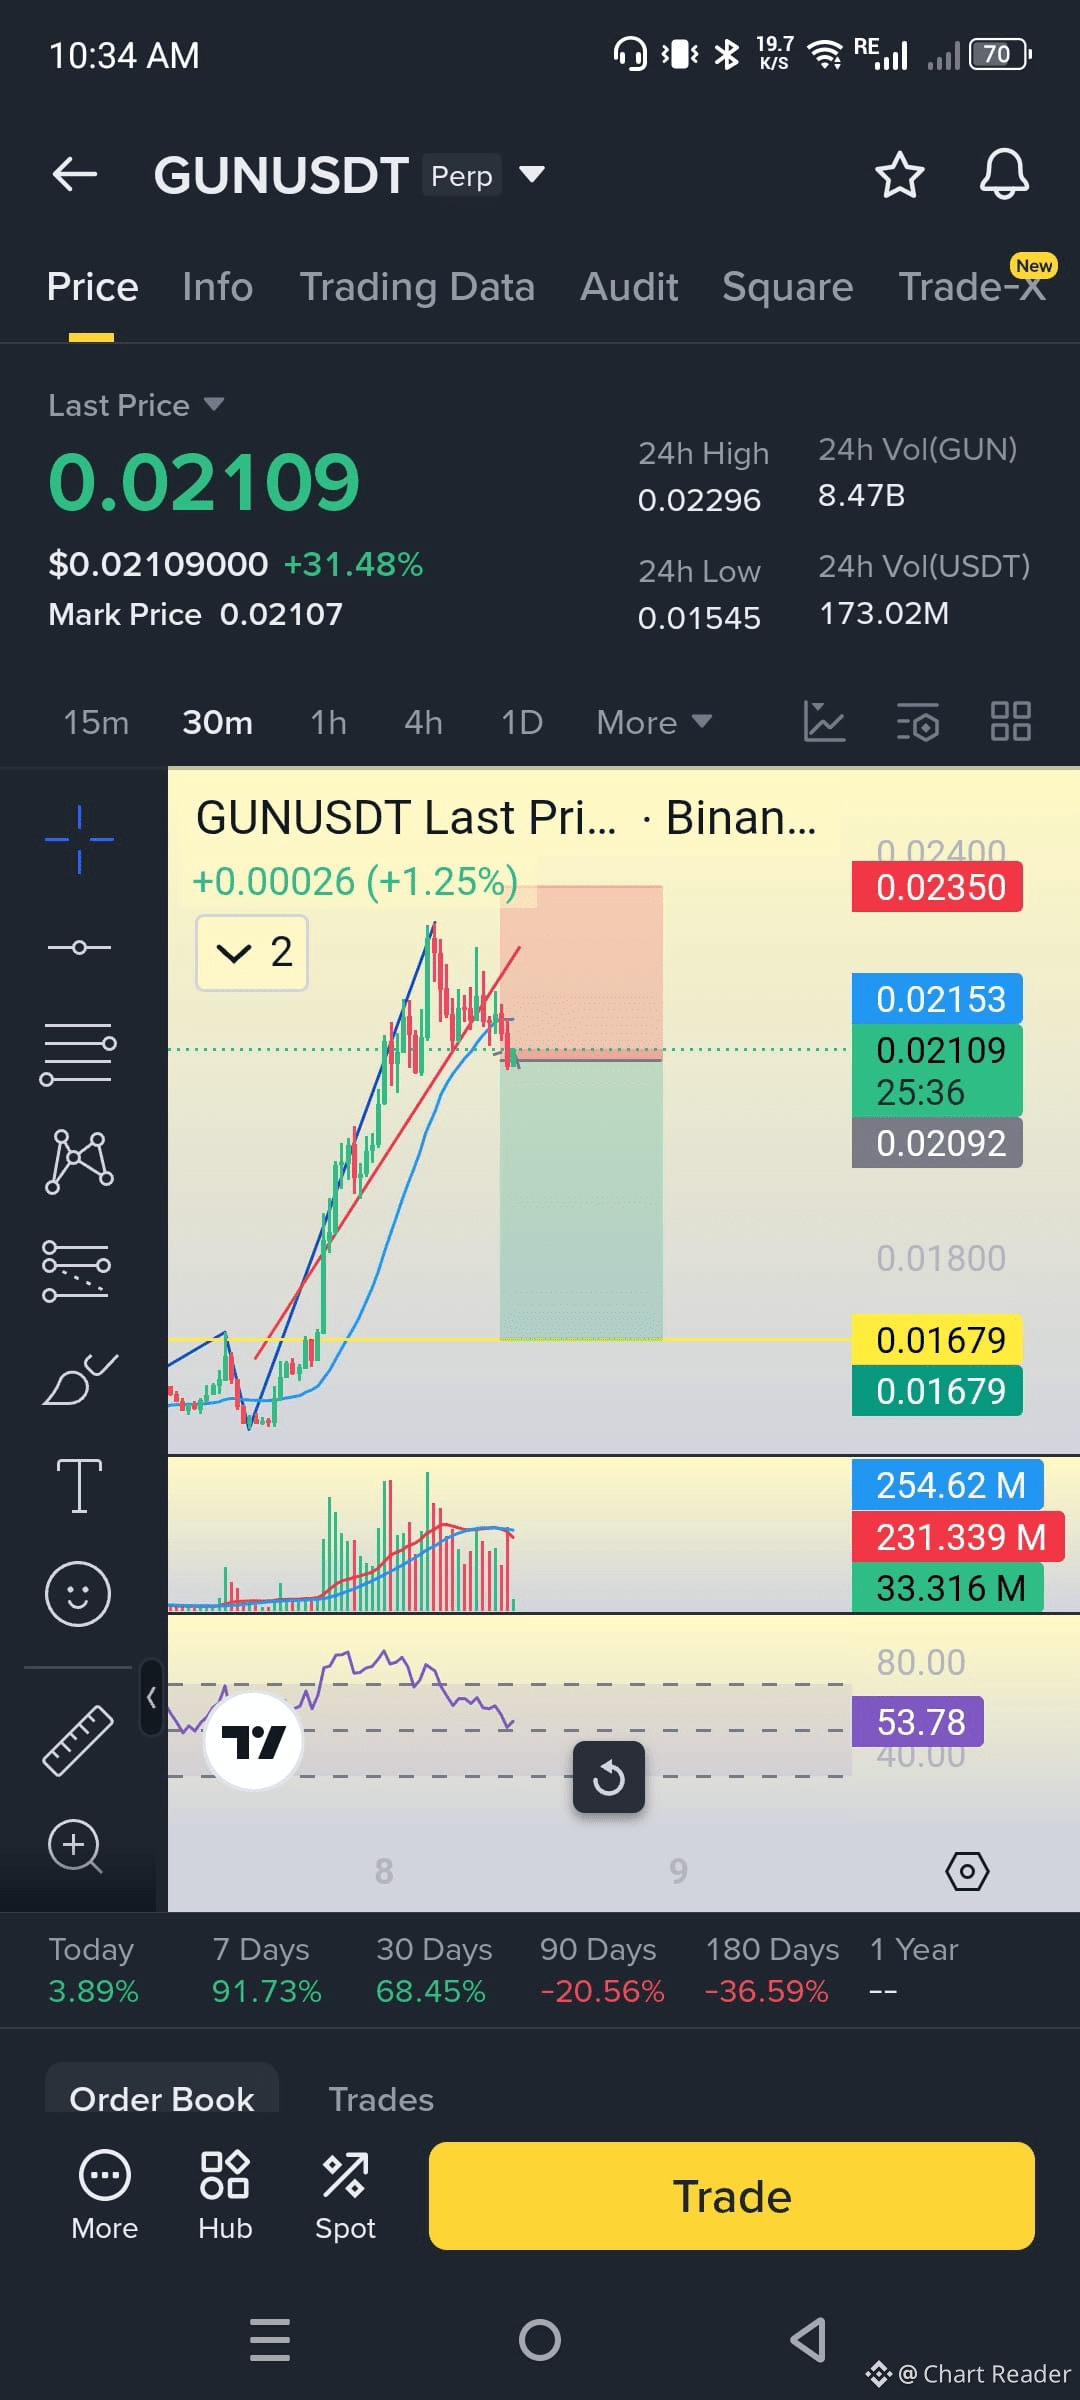Collapse the indicator legend showing 2

click(x=252, y=952)
